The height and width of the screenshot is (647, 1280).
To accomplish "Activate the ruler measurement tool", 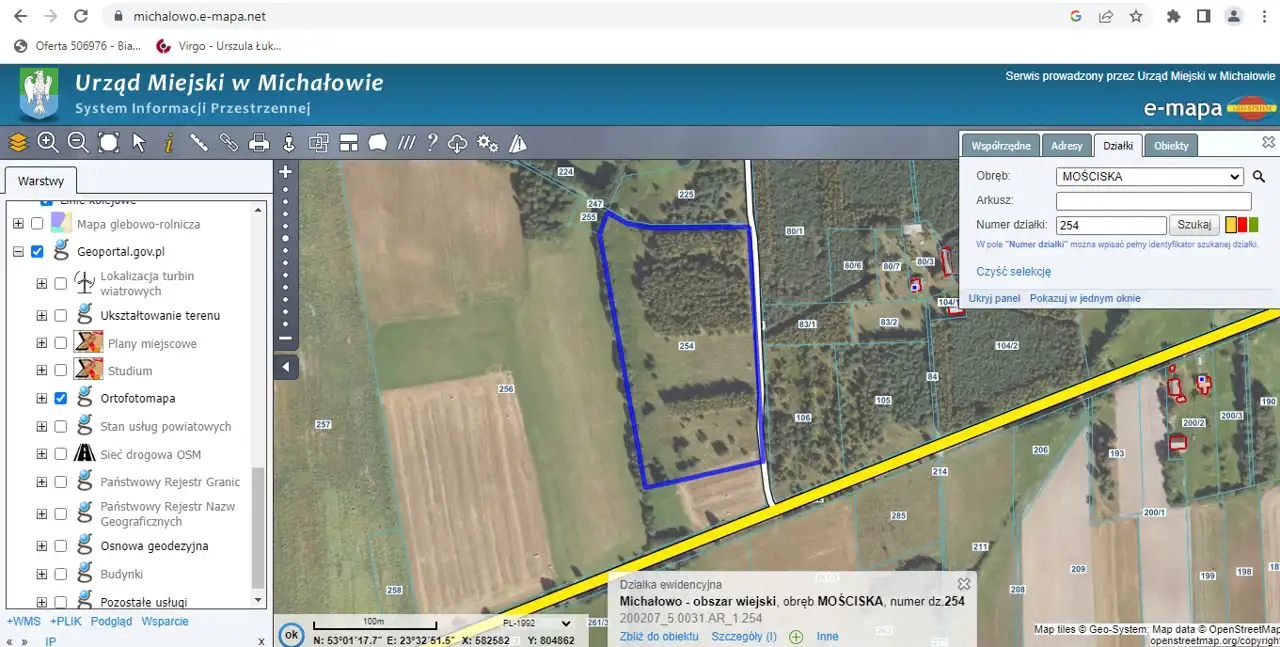I will [x=199, y=142].
